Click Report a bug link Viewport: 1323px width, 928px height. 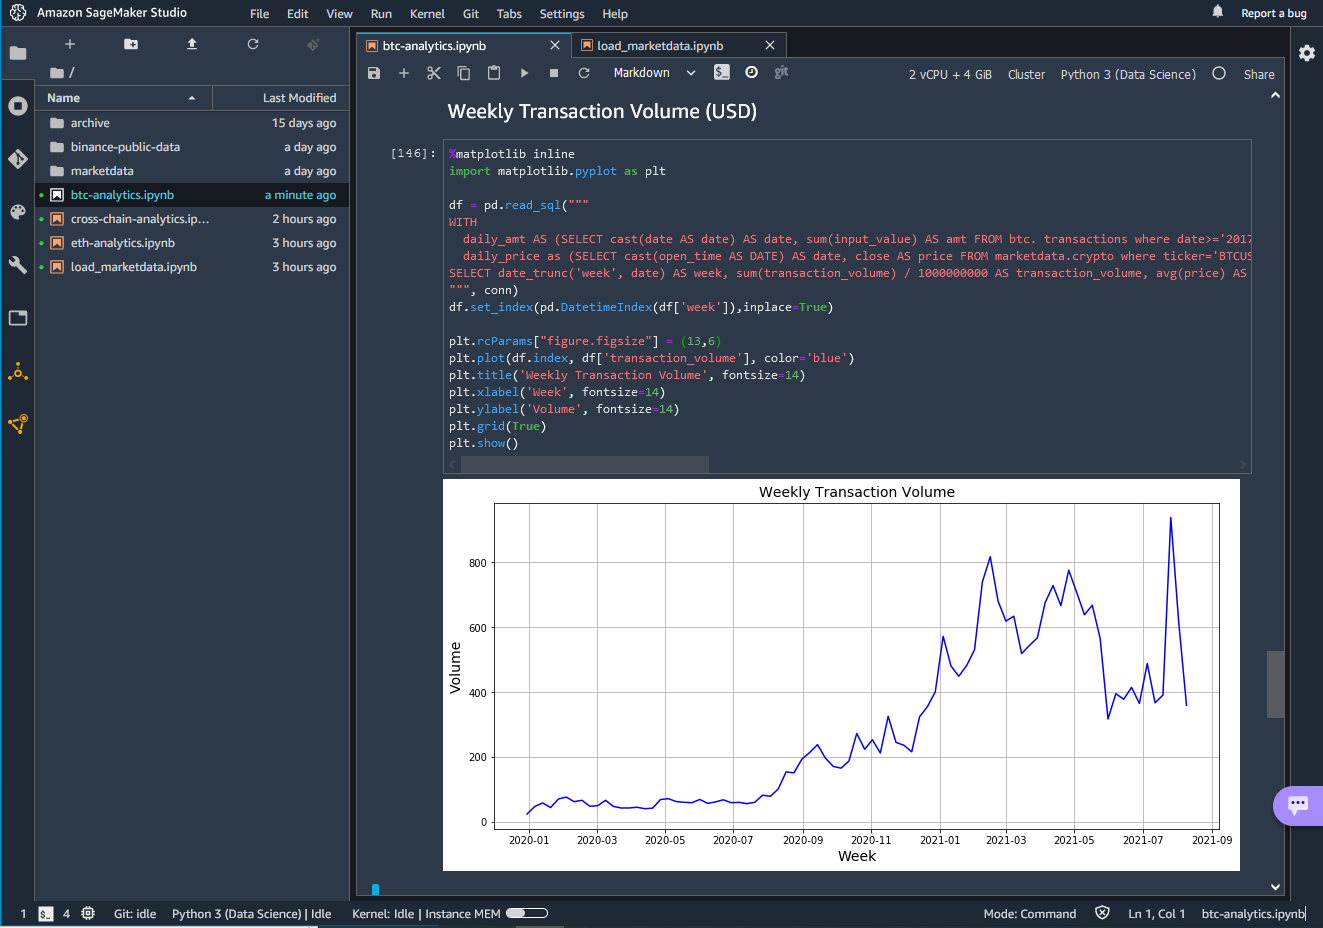tap(1273, 13)
